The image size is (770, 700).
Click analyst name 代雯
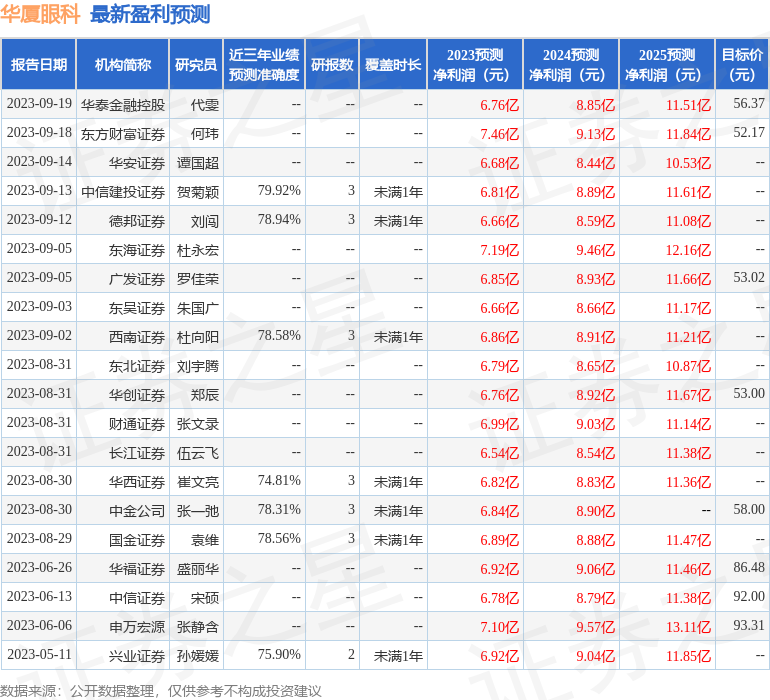click(205, 105)
